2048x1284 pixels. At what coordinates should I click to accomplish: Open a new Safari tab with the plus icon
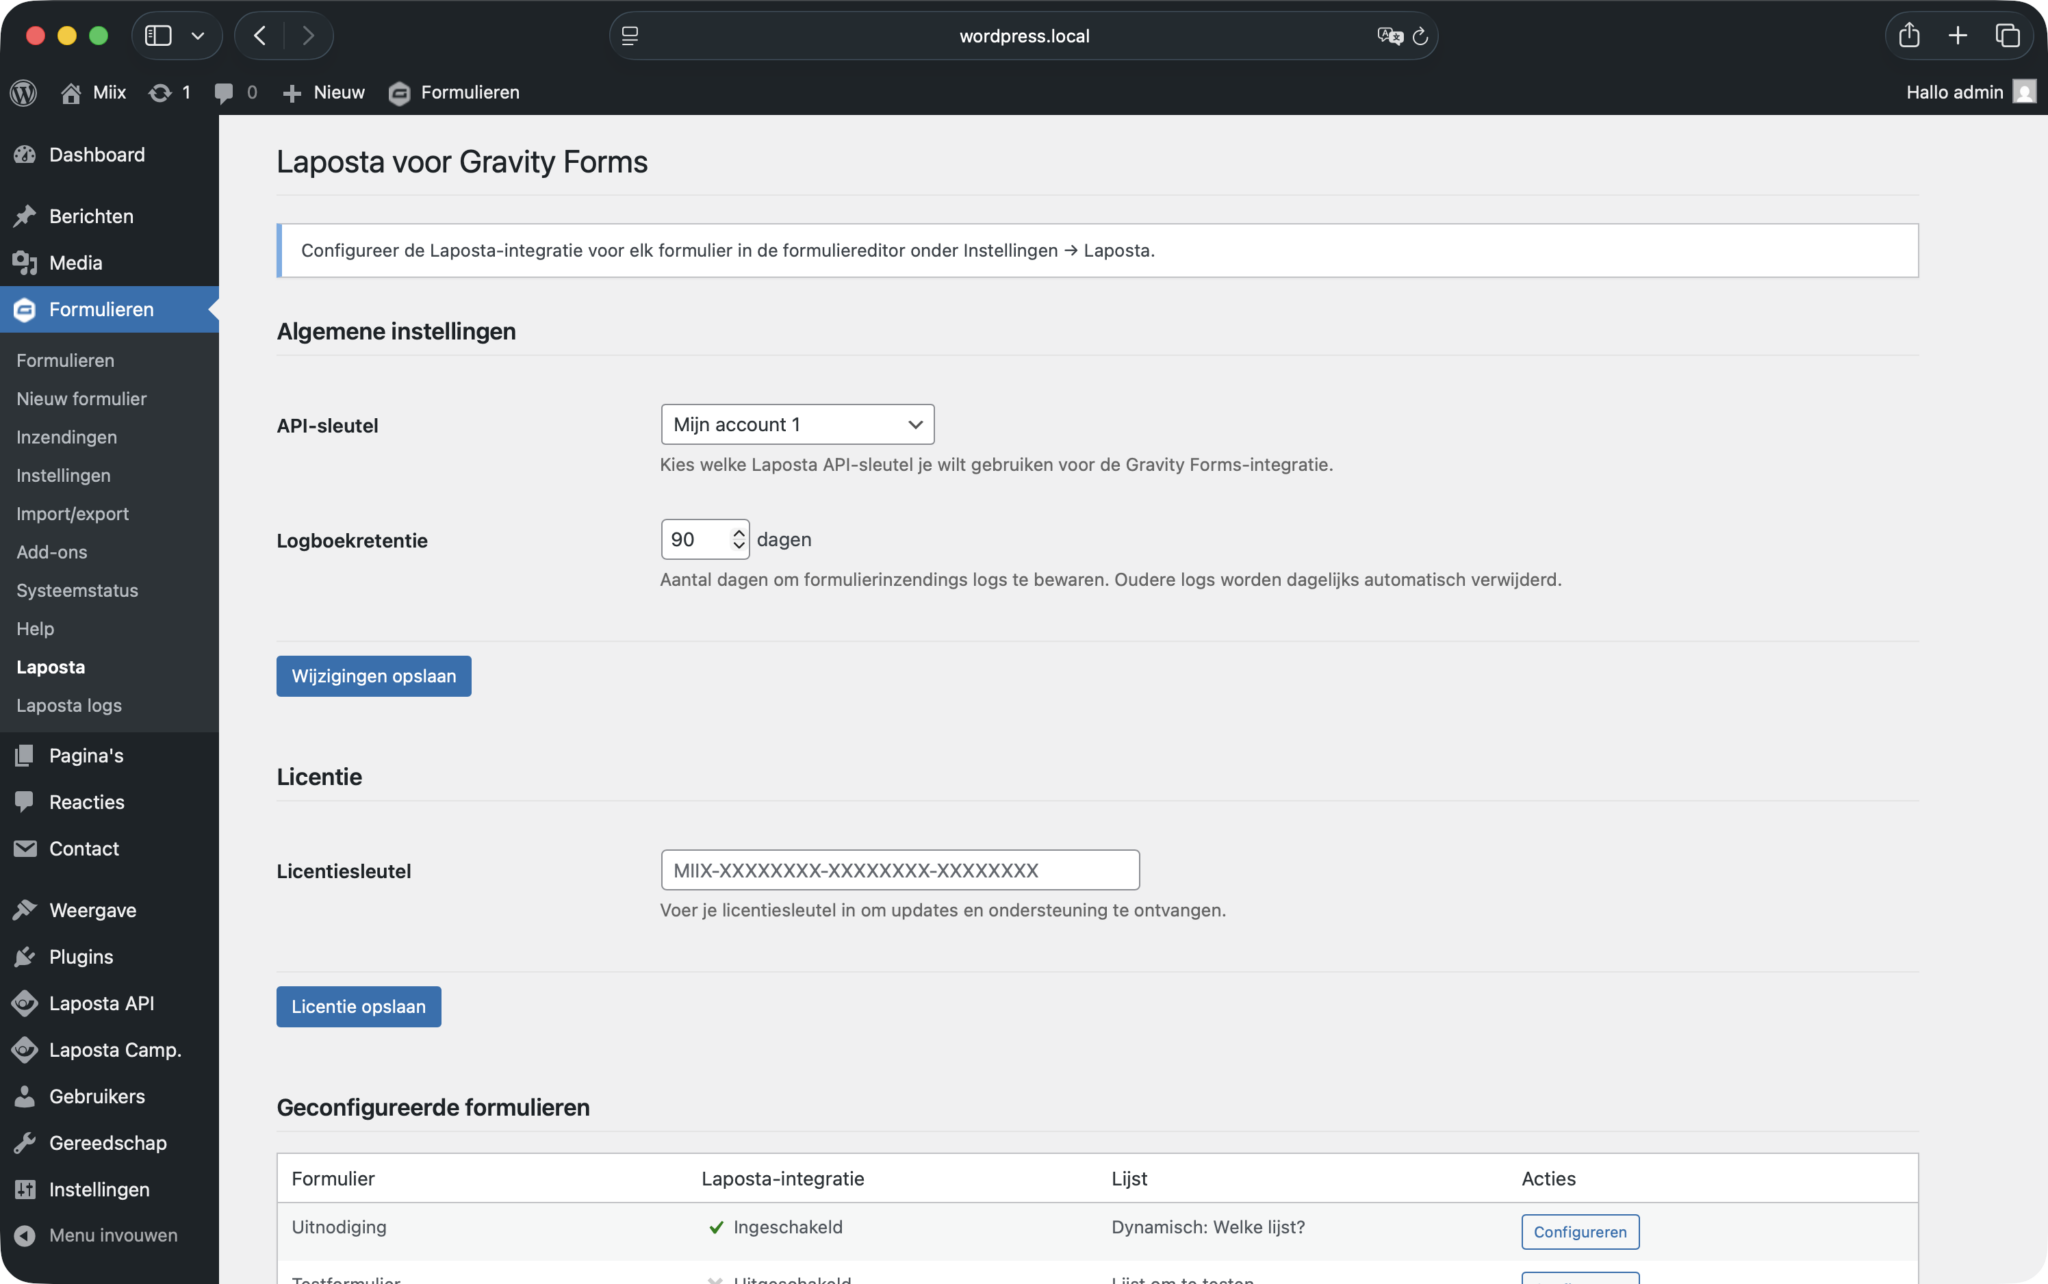[1958, 36]
